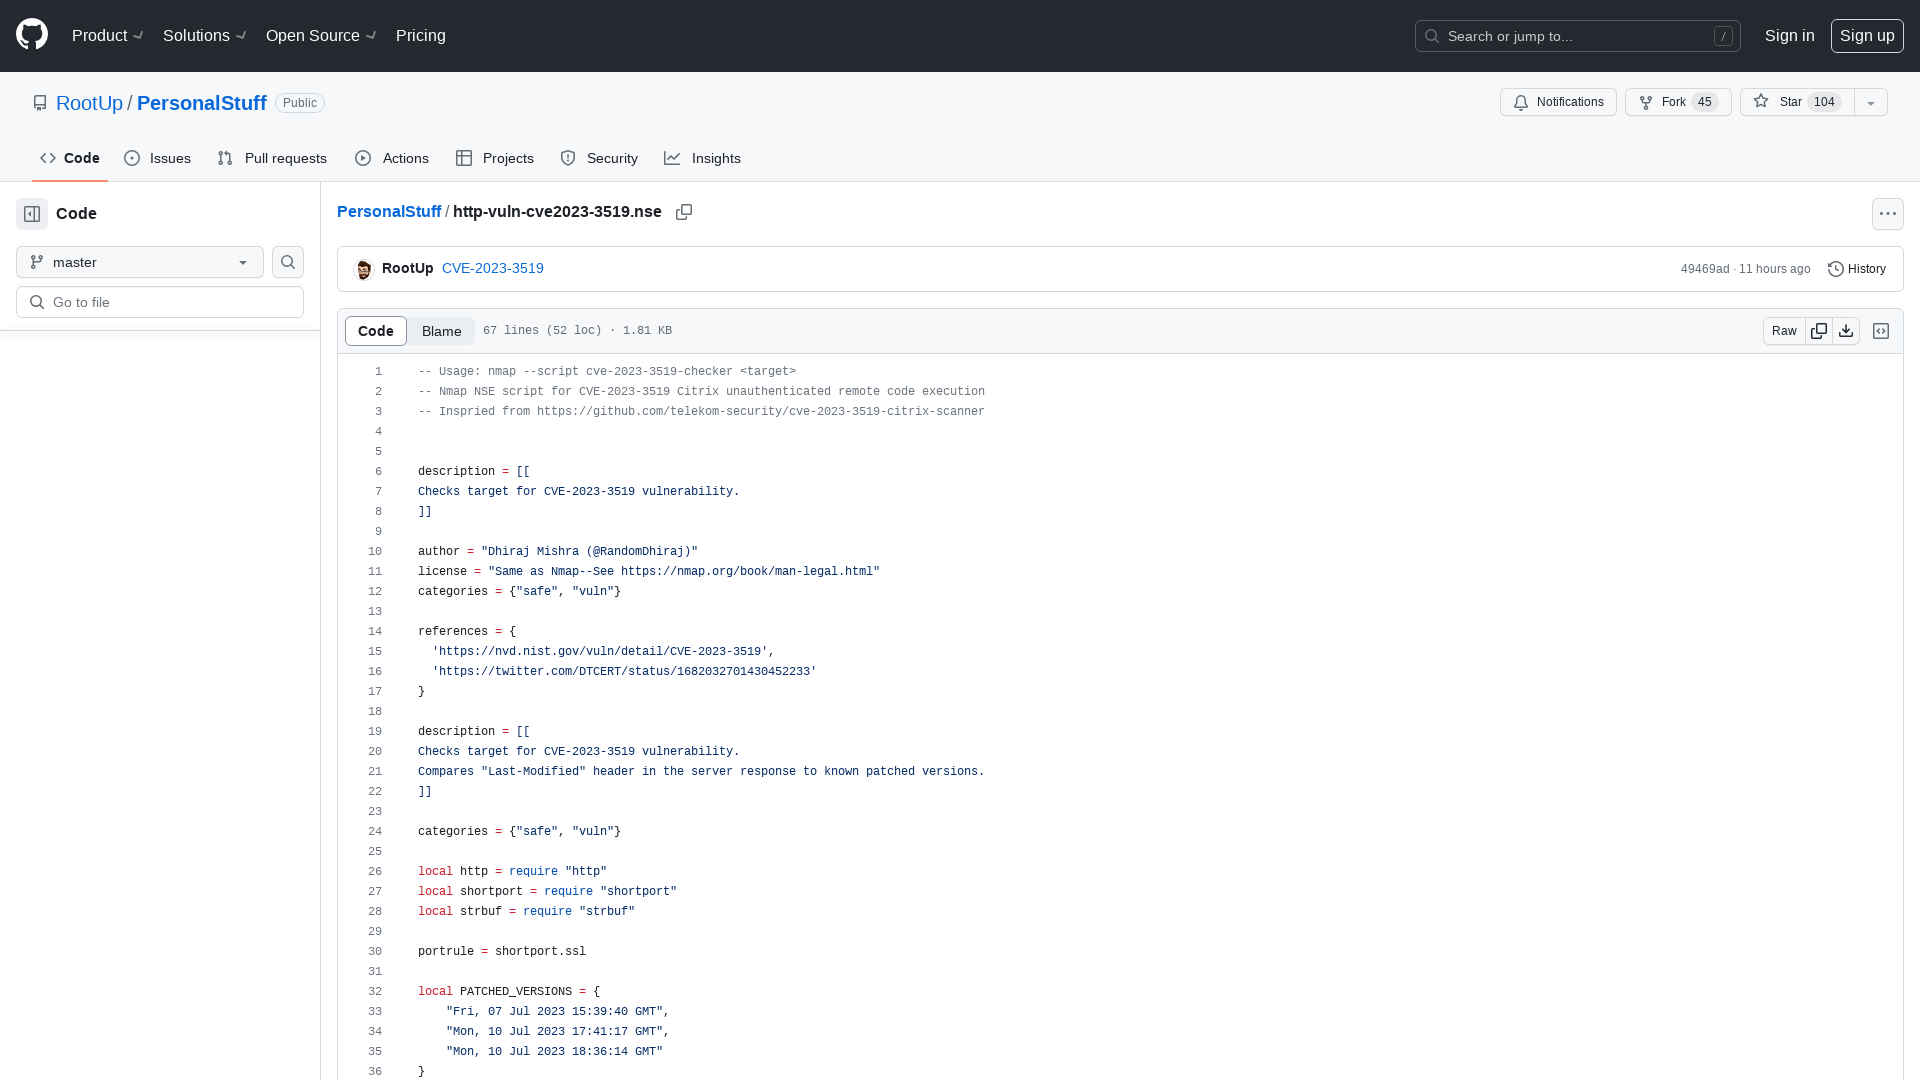Screen dimensions: 1920x1080
Task: Select line number 32
Action: coord(375,991)
